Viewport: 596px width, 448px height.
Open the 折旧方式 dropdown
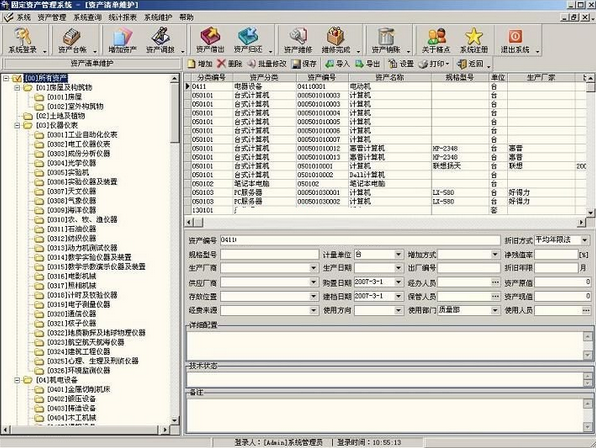(585, 240)
